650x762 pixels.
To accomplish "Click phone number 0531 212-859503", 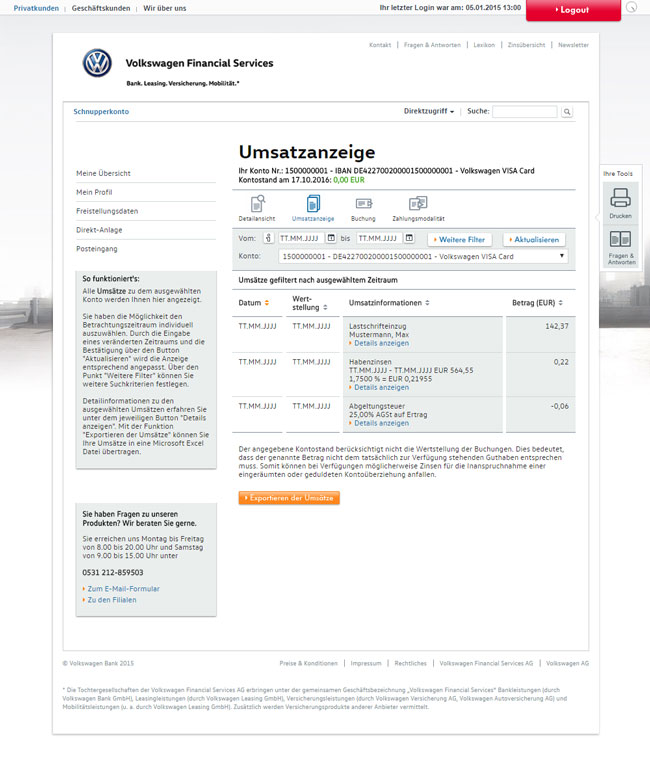I will 113,572.
